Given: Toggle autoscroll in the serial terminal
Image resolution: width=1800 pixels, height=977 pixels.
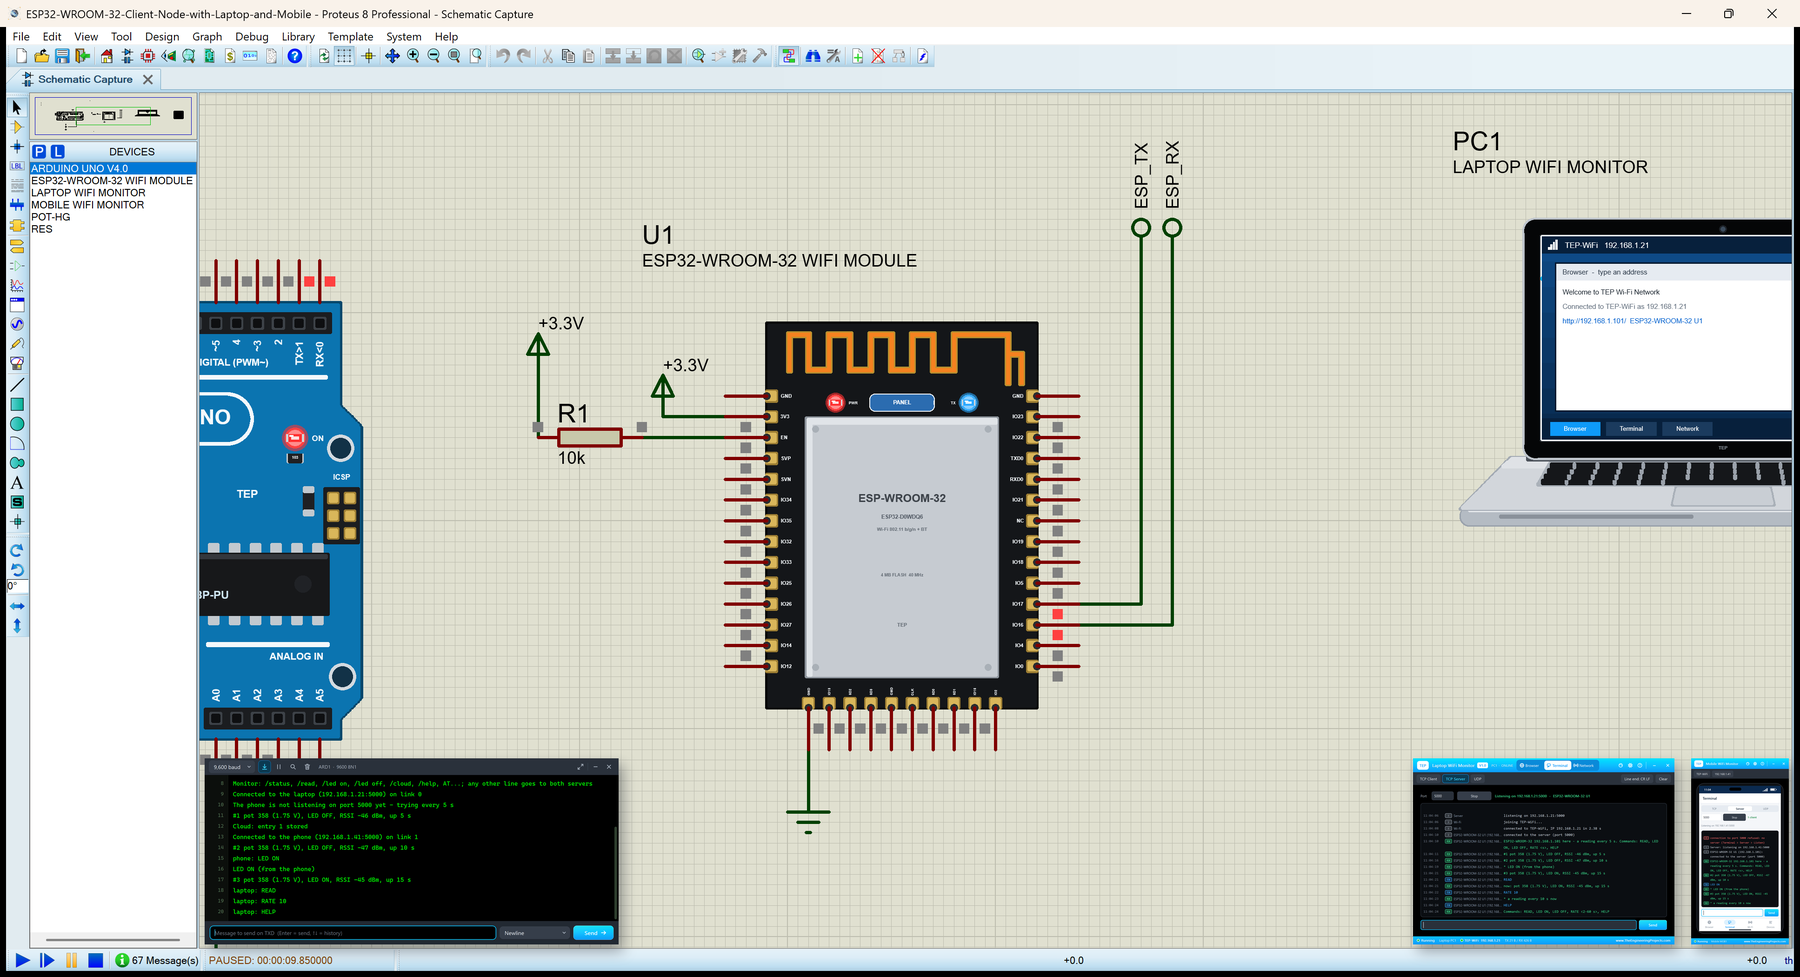Looking at the screenshot, I should pos(264,767).
